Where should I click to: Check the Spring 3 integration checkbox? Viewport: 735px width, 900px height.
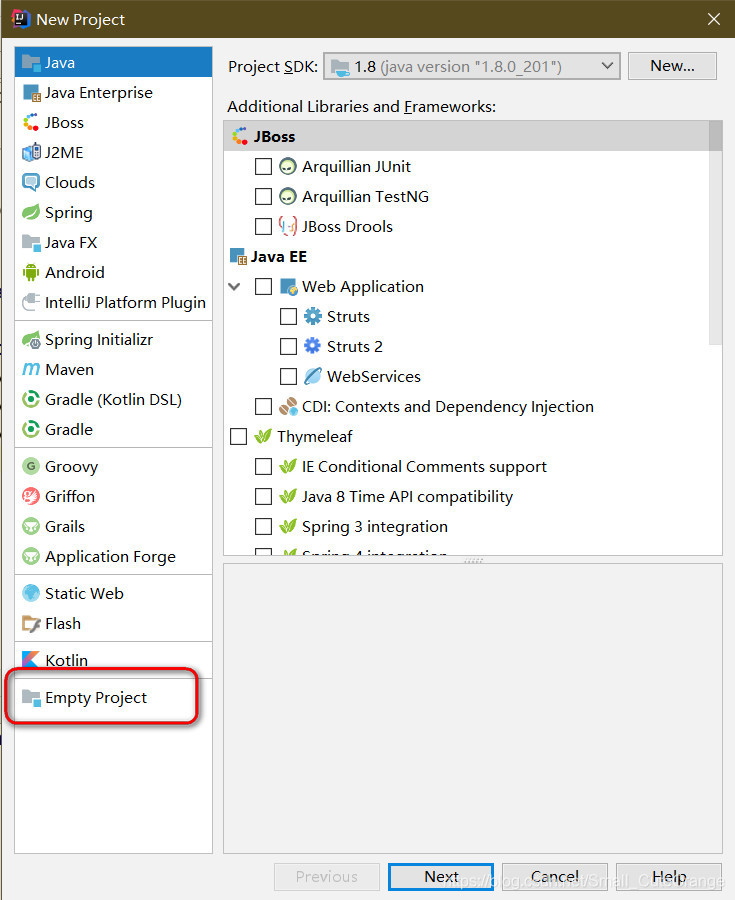[x=263, y=526]
